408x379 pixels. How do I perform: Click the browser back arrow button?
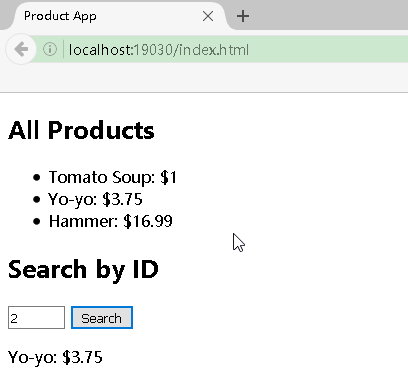(21, 49)
